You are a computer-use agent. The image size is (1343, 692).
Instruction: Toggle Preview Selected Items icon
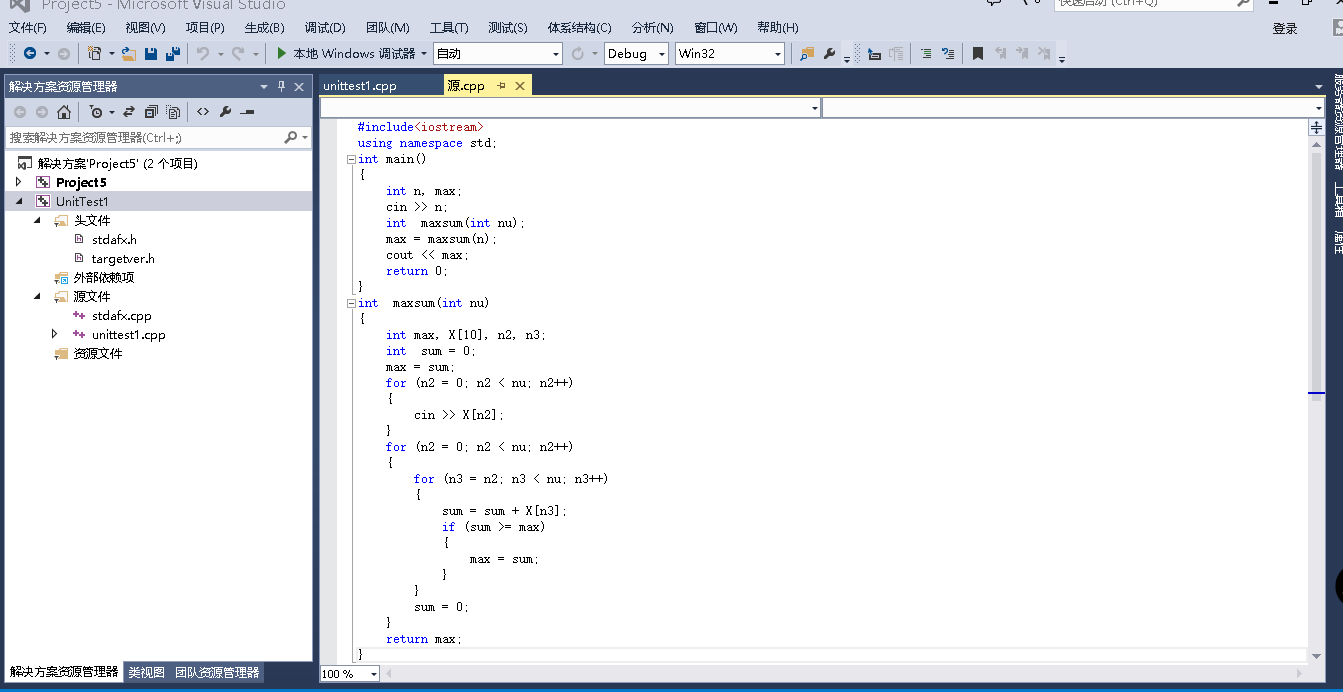click(247, 112)
